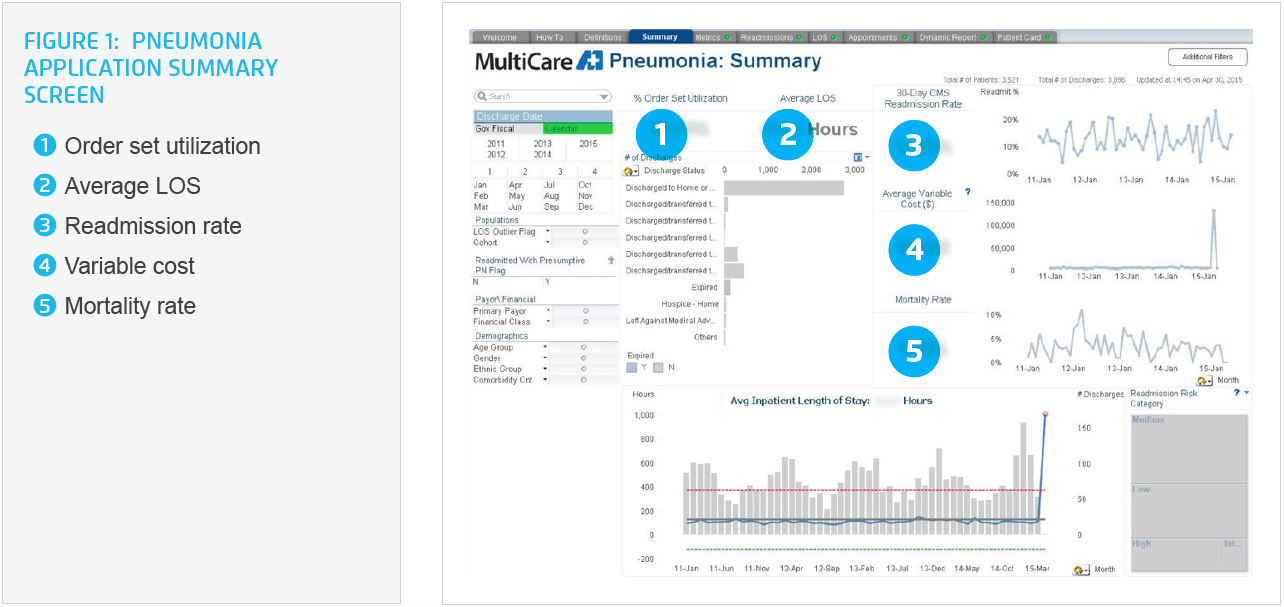Click the Expired Y legend color swatch
Screen dimensions: 1284x607
coord(632,367)
